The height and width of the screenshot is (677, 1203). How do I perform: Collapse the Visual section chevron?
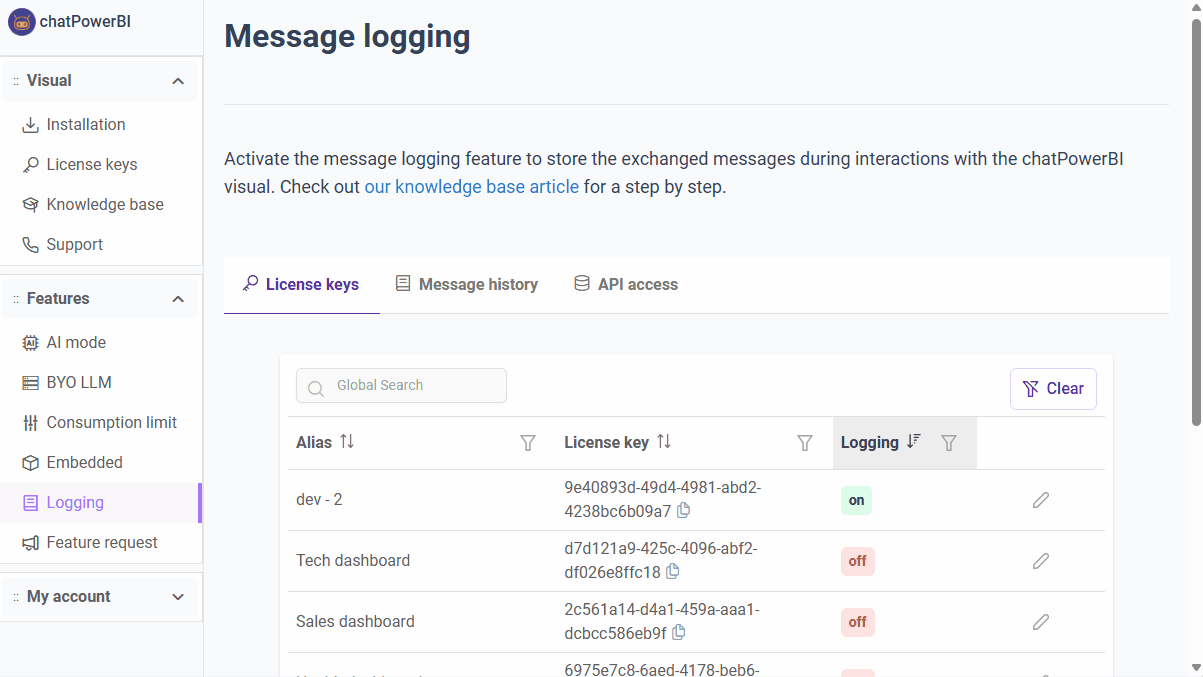pos(178,81)
